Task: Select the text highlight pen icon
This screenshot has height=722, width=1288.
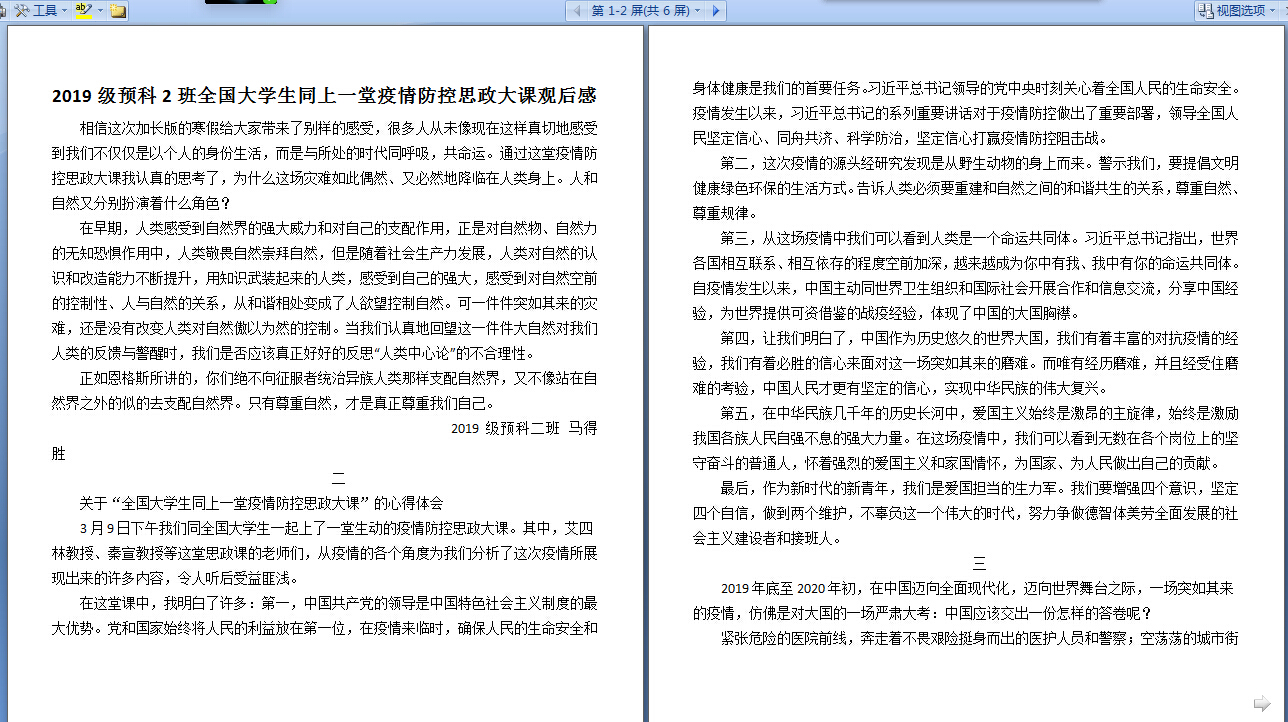Action: [83, 10]
